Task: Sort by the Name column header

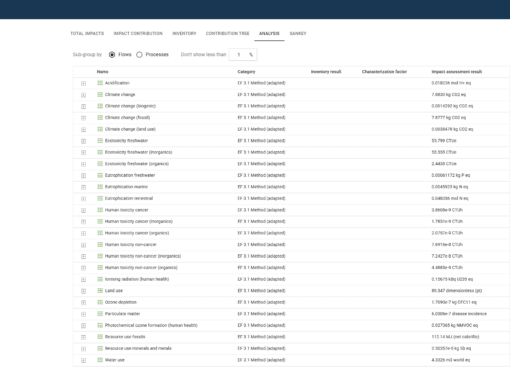Action: (102, 72)
